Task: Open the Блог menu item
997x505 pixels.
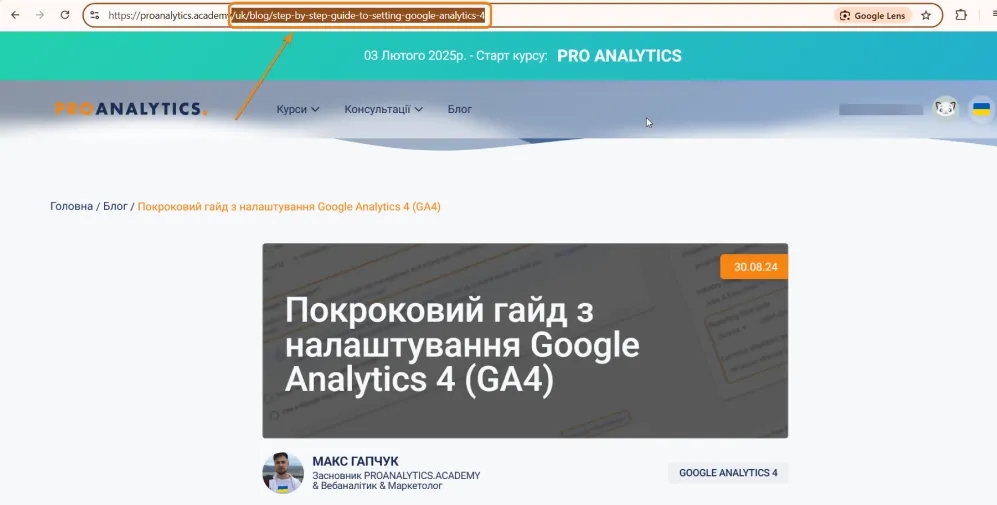Action: click(460, 109)
